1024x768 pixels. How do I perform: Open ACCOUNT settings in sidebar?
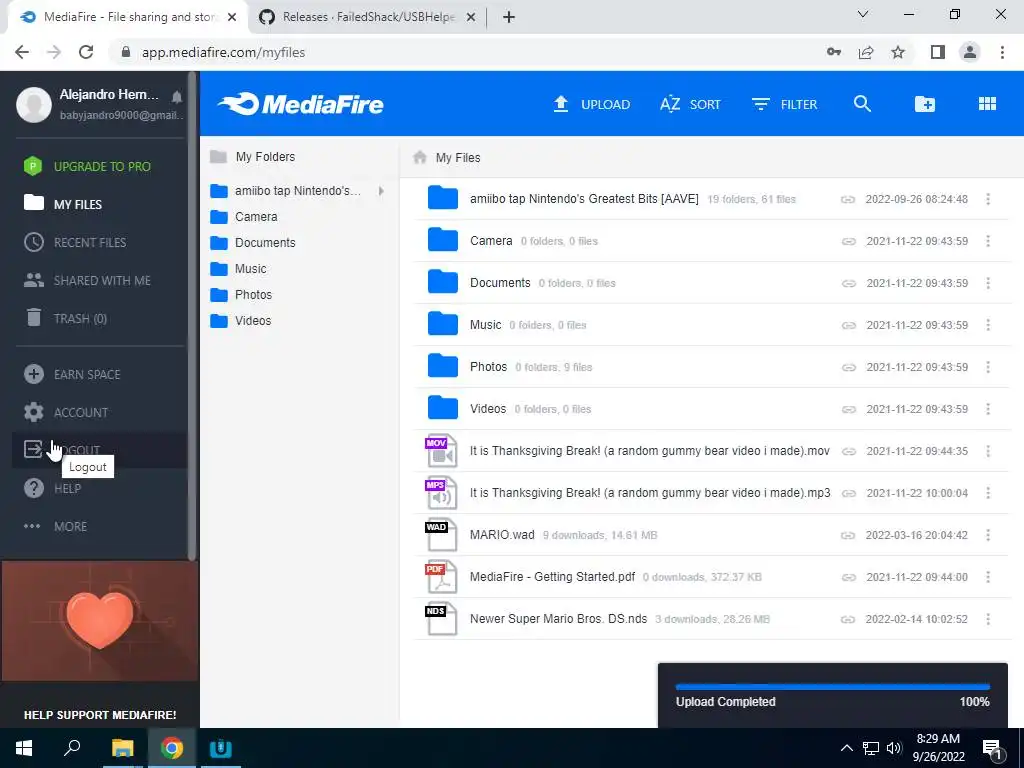66,412
